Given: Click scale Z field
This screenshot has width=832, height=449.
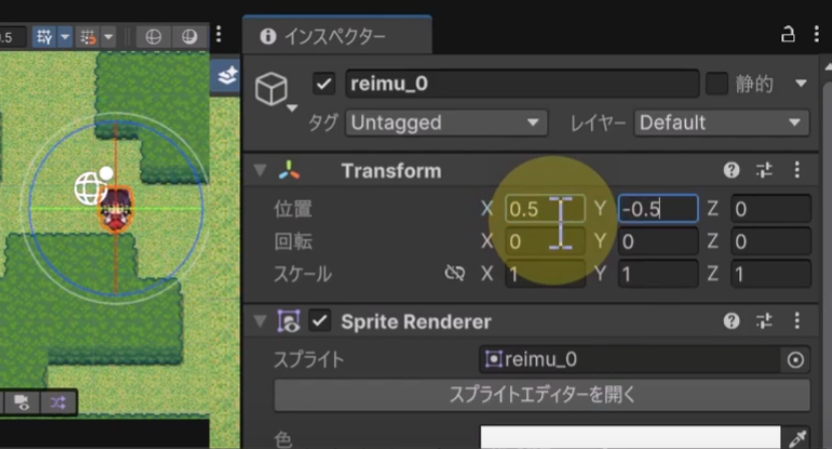Looking at the screenshot, I should pyautogui.click(x=771, y=274).
